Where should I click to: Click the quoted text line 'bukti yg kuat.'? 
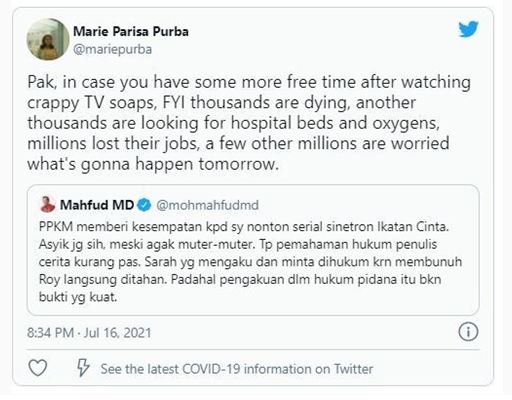tap(78, 297)
